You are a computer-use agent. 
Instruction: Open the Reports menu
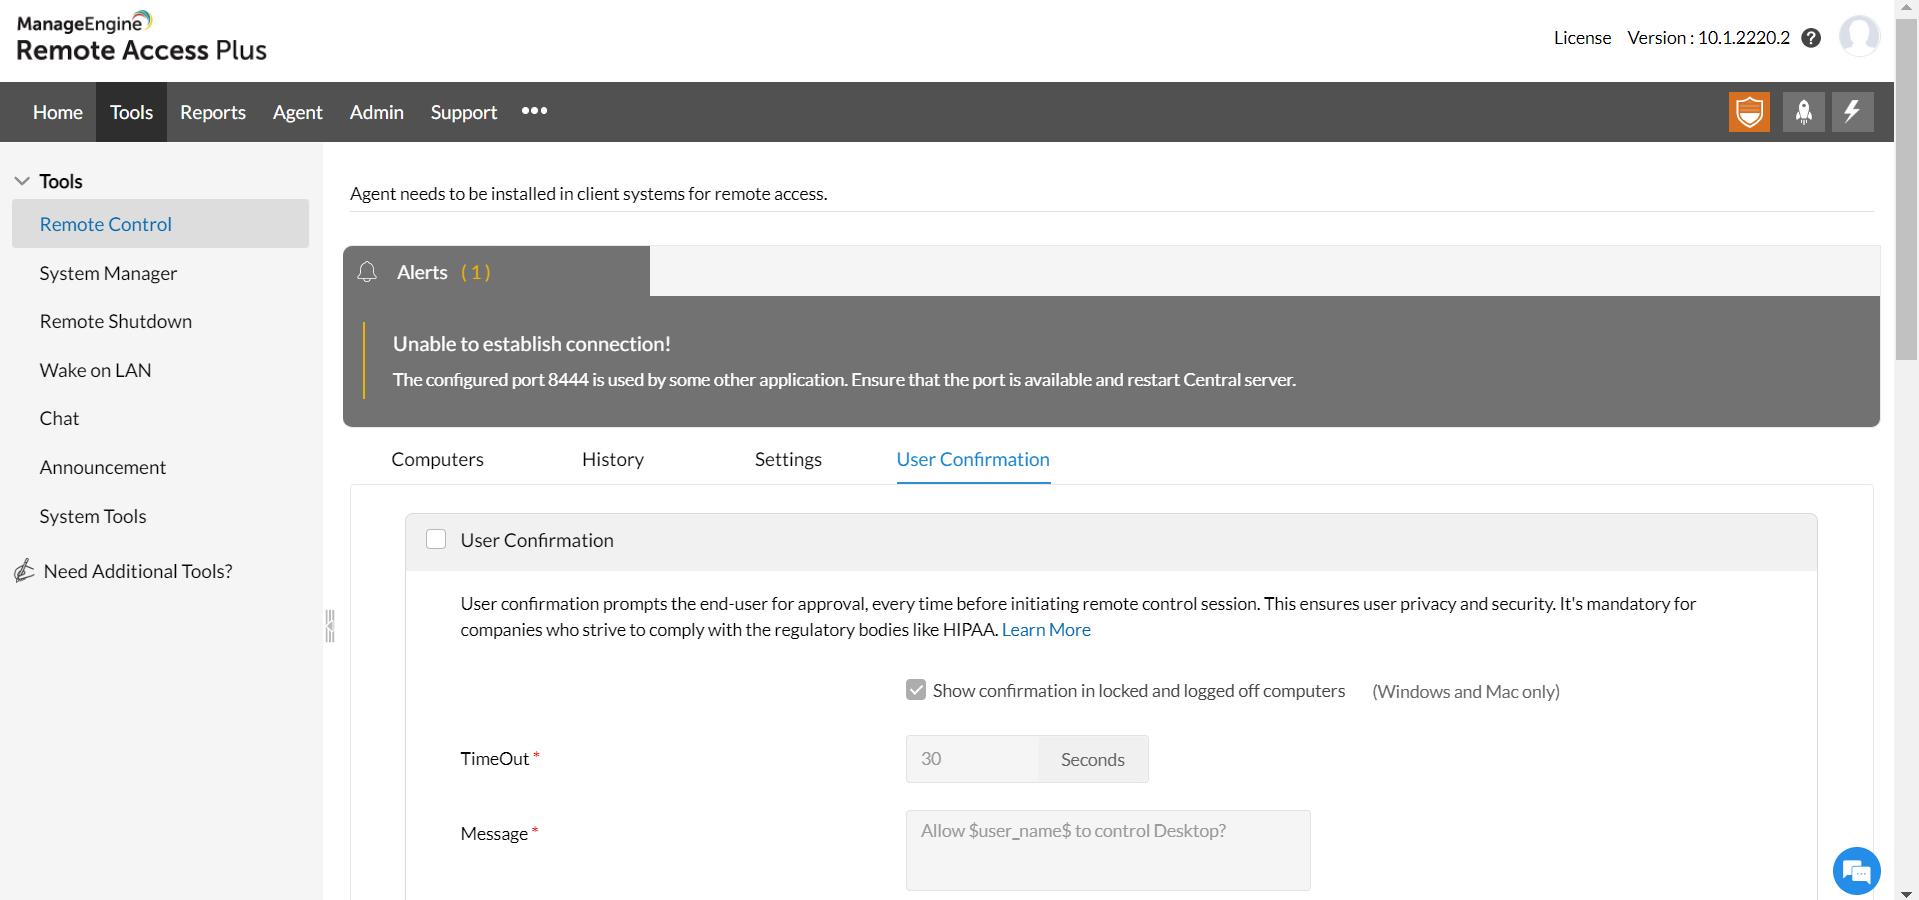tap(212, 112)
